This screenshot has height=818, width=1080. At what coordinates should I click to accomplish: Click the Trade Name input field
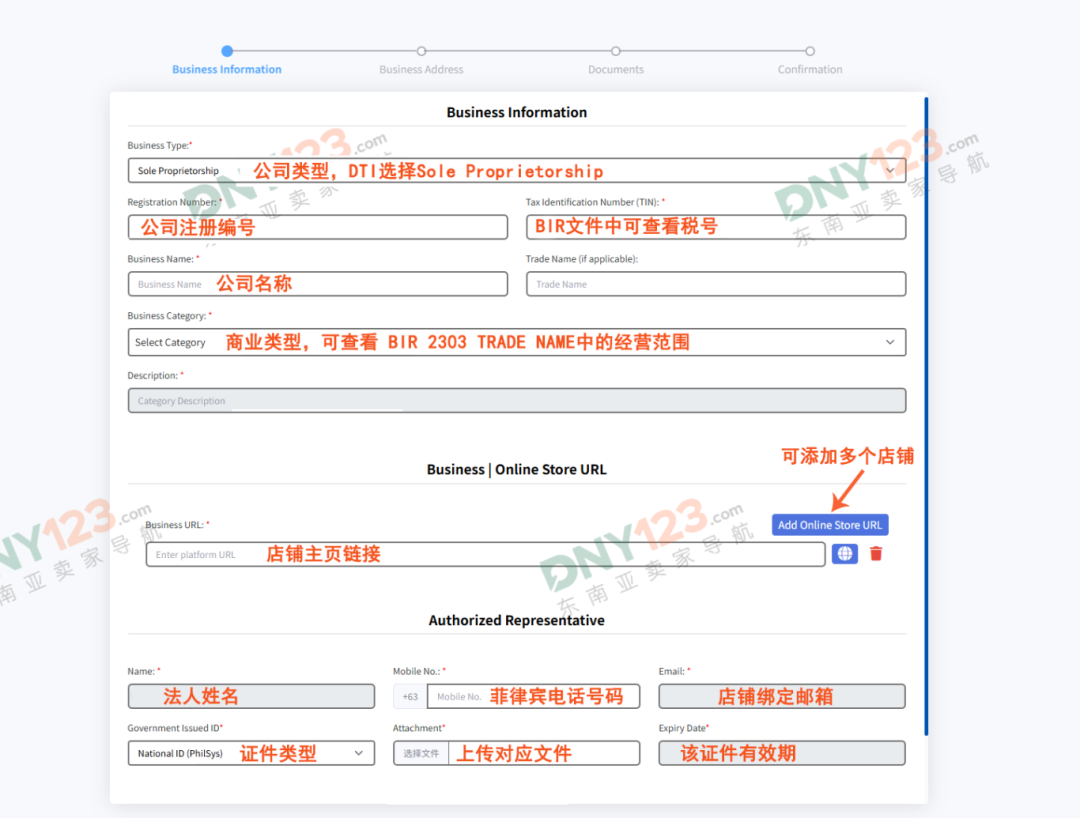[x=715, y=284]
